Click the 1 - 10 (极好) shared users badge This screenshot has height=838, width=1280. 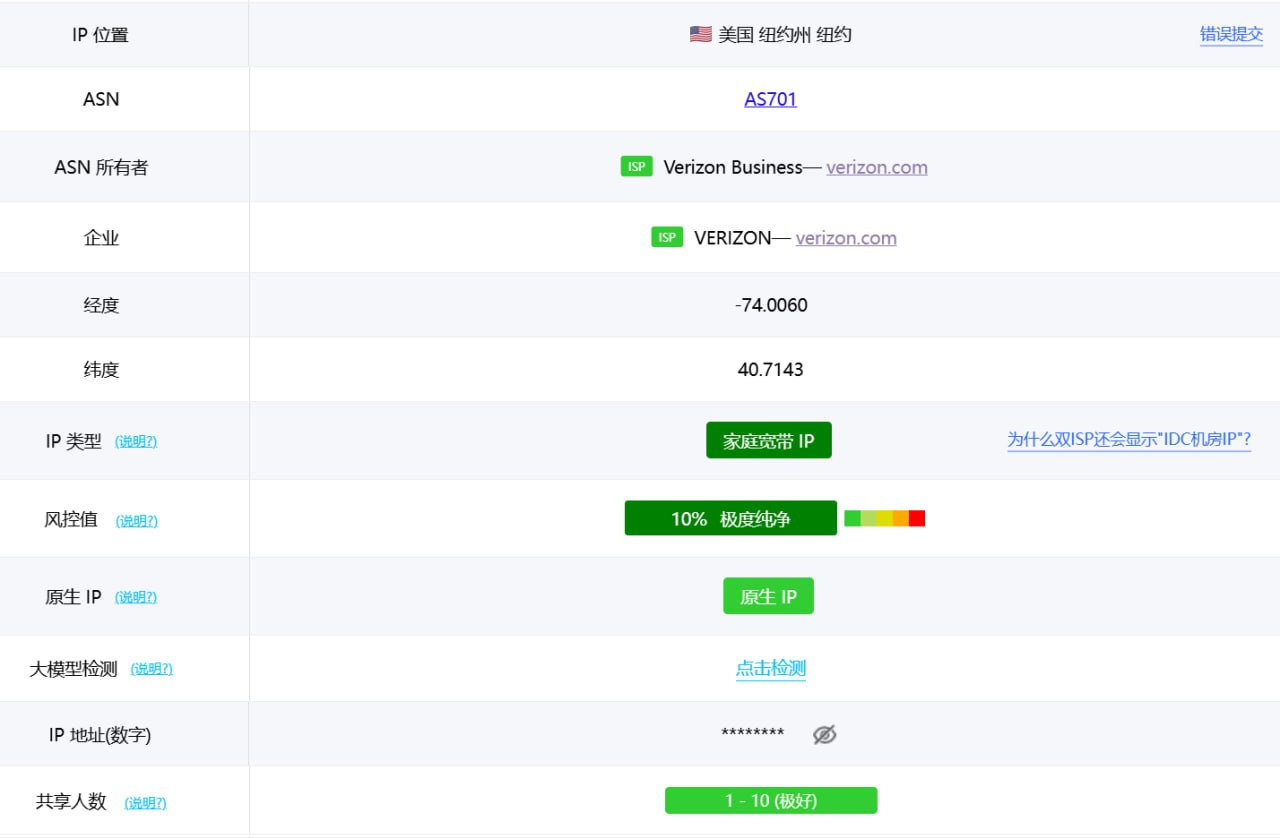pos(770,799)
